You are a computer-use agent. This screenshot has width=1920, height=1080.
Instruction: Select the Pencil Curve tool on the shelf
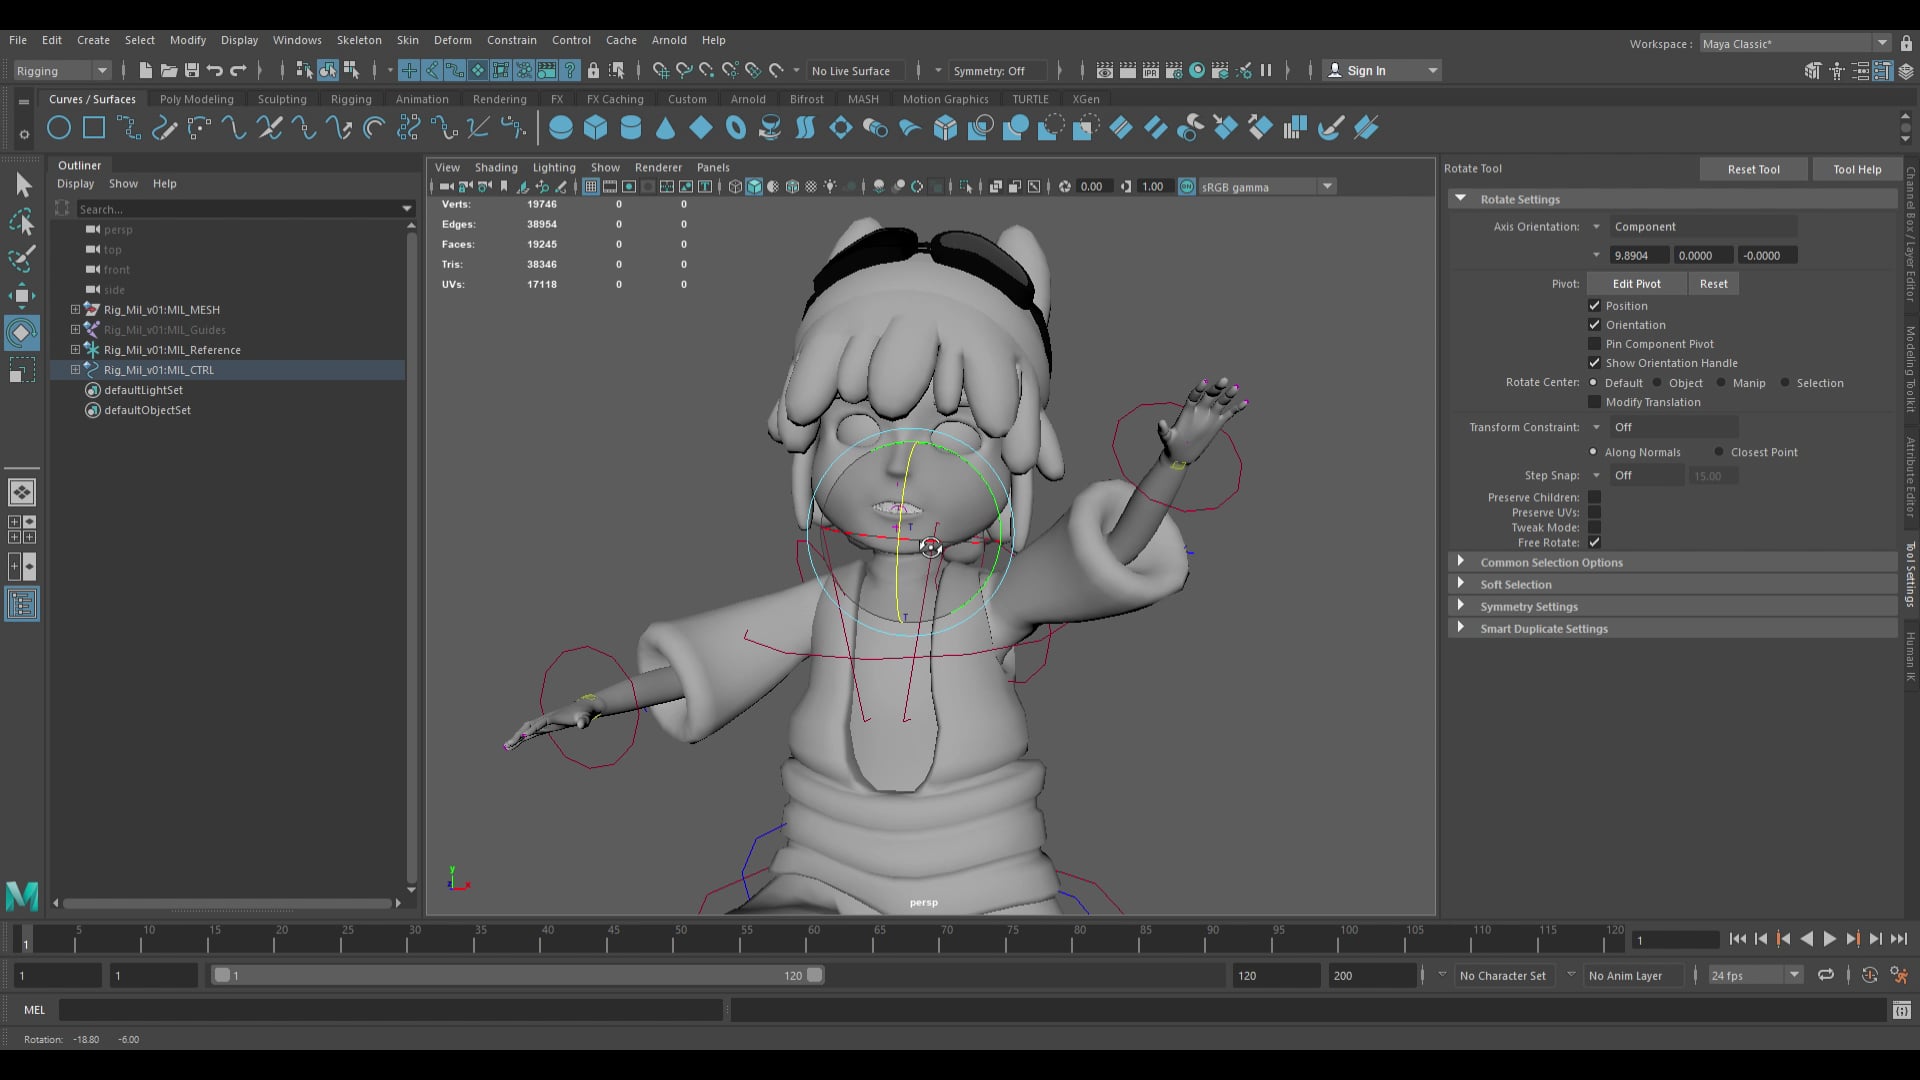[x=165, y=128]
